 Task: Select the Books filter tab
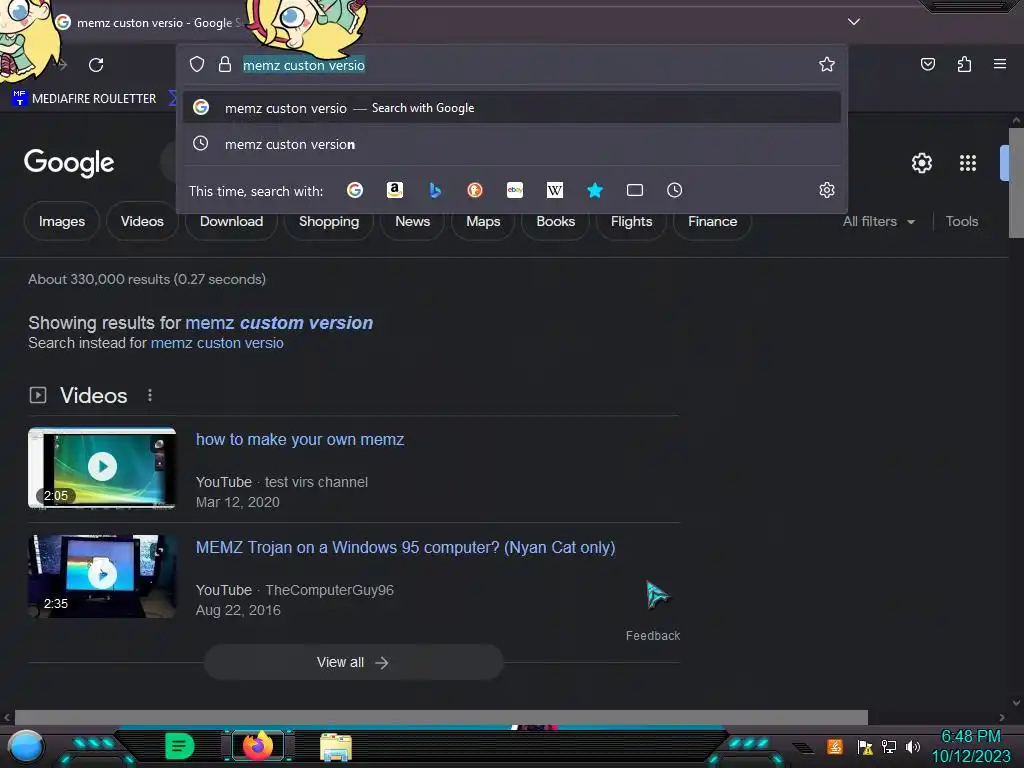(555, 221)
